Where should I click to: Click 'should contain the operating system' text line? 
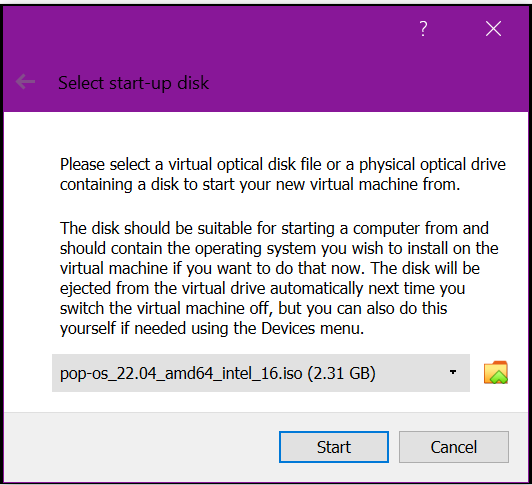click(279, 248)
